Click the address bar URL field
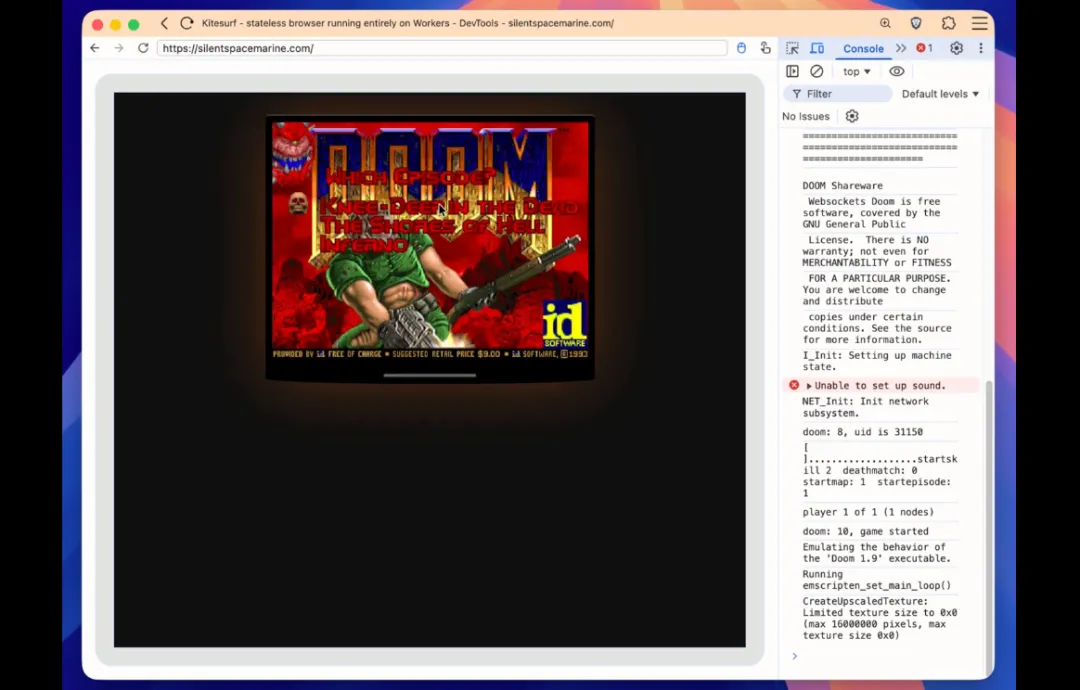This screenshot has height=690, width=1080. click(x=442, y=48)
